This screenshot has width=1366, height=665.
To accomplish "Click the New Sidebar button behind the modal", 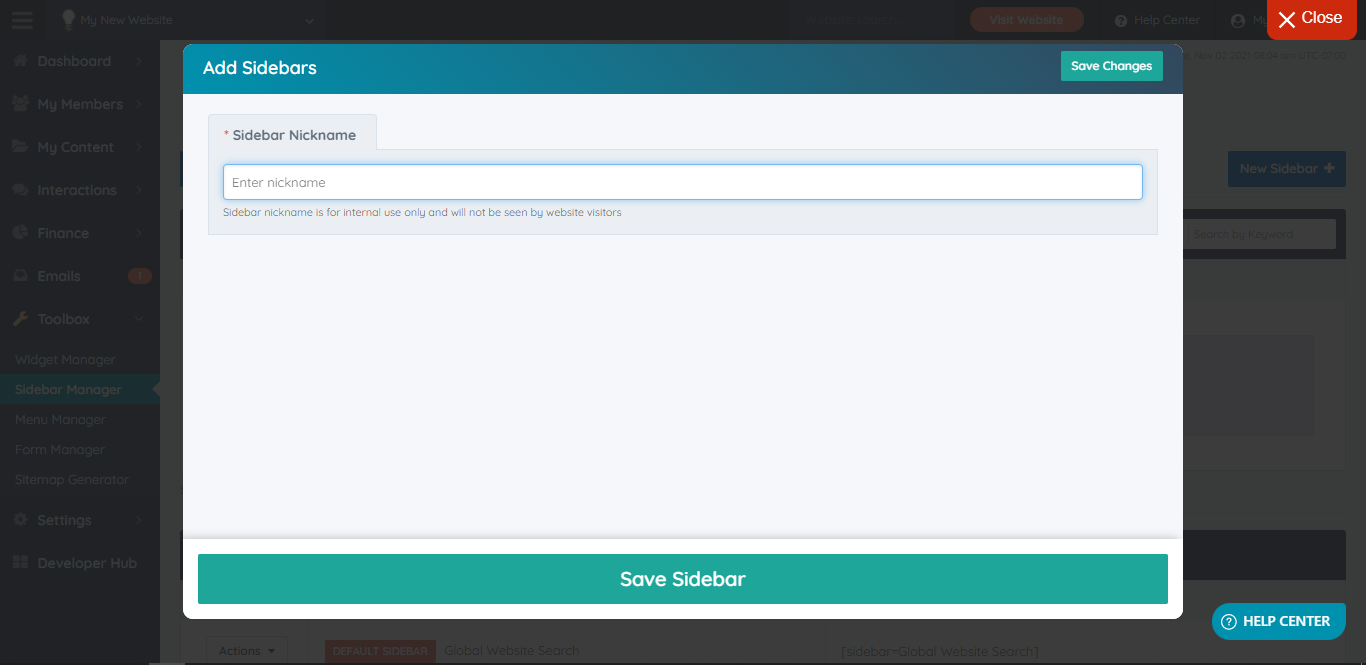I will click(x=1286, y=169).
